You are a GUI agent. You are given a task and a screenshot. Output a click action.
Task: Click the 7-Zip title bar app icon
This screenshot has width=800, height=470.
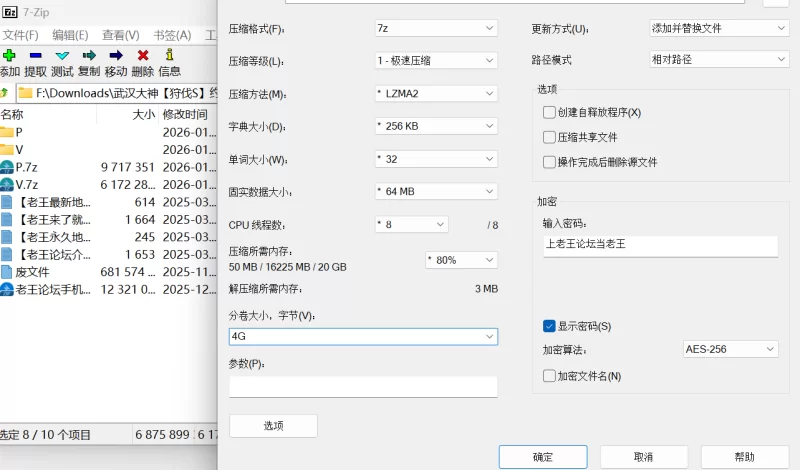[x=10, y=12]
